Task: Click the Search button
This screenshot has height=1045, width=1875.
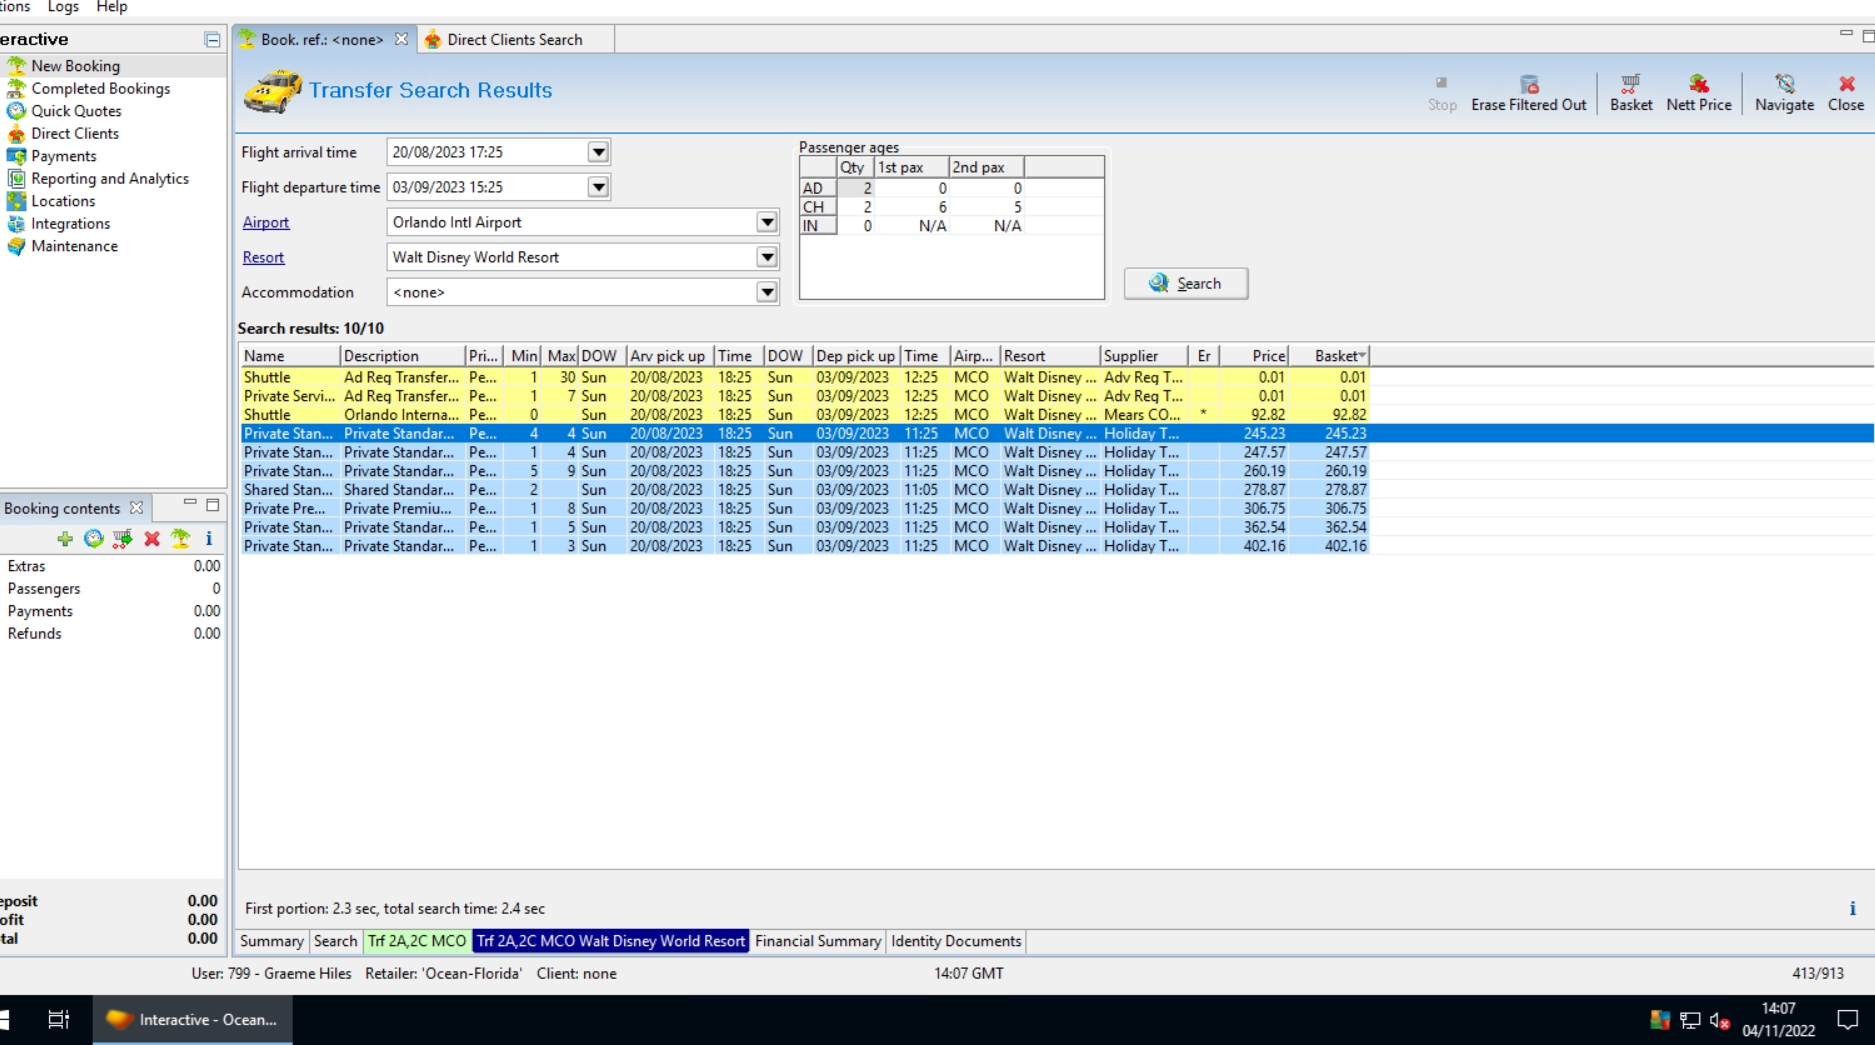Action: click(x=1186, y=283)
